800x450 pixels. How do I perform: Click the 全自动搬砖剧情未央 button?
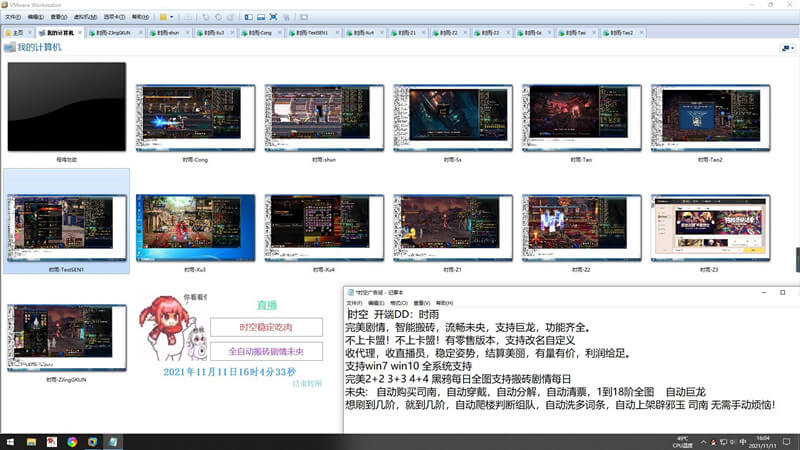click(266, 351)
